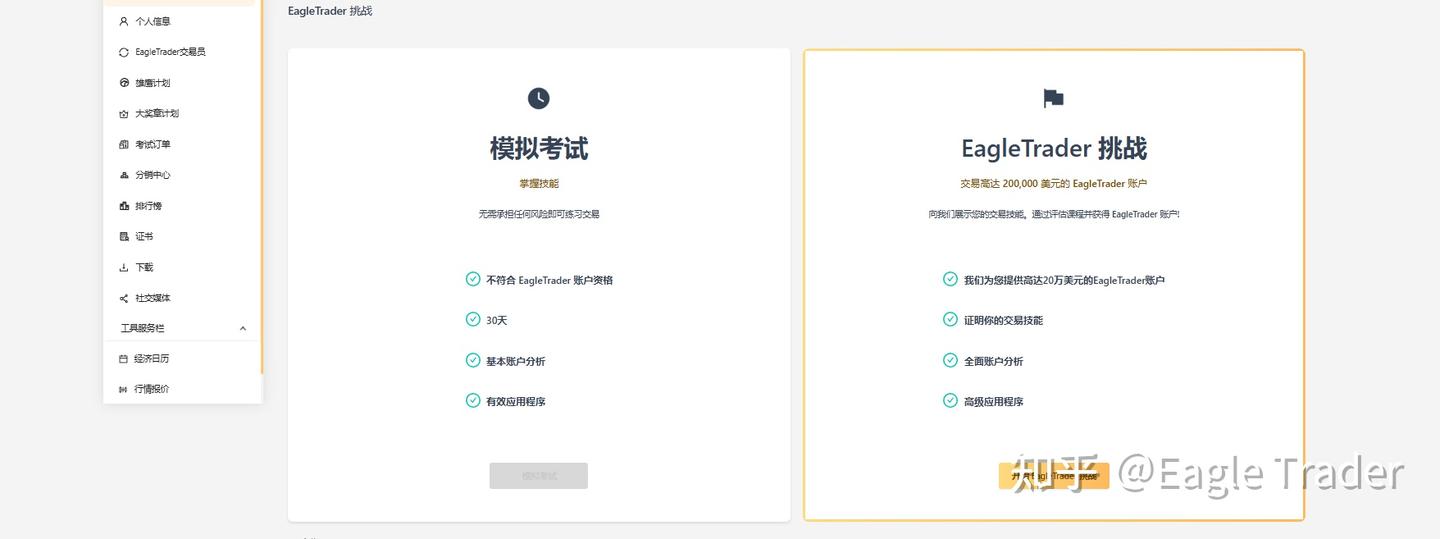Go to 行情报价 in the sidebar
The width and height of the screenshot is (1440, 539).
click(x=151, y=389)
